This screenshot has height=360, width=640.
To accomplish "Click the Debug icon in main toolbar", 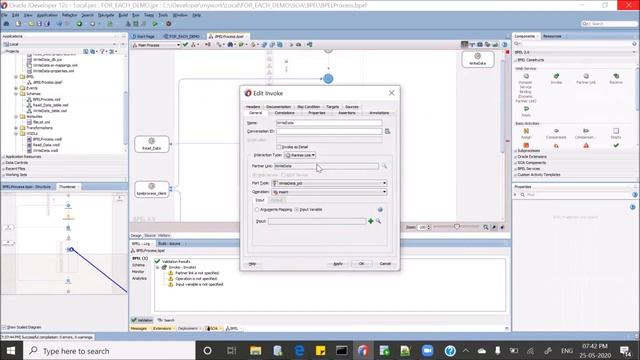I will click(168, 24).
